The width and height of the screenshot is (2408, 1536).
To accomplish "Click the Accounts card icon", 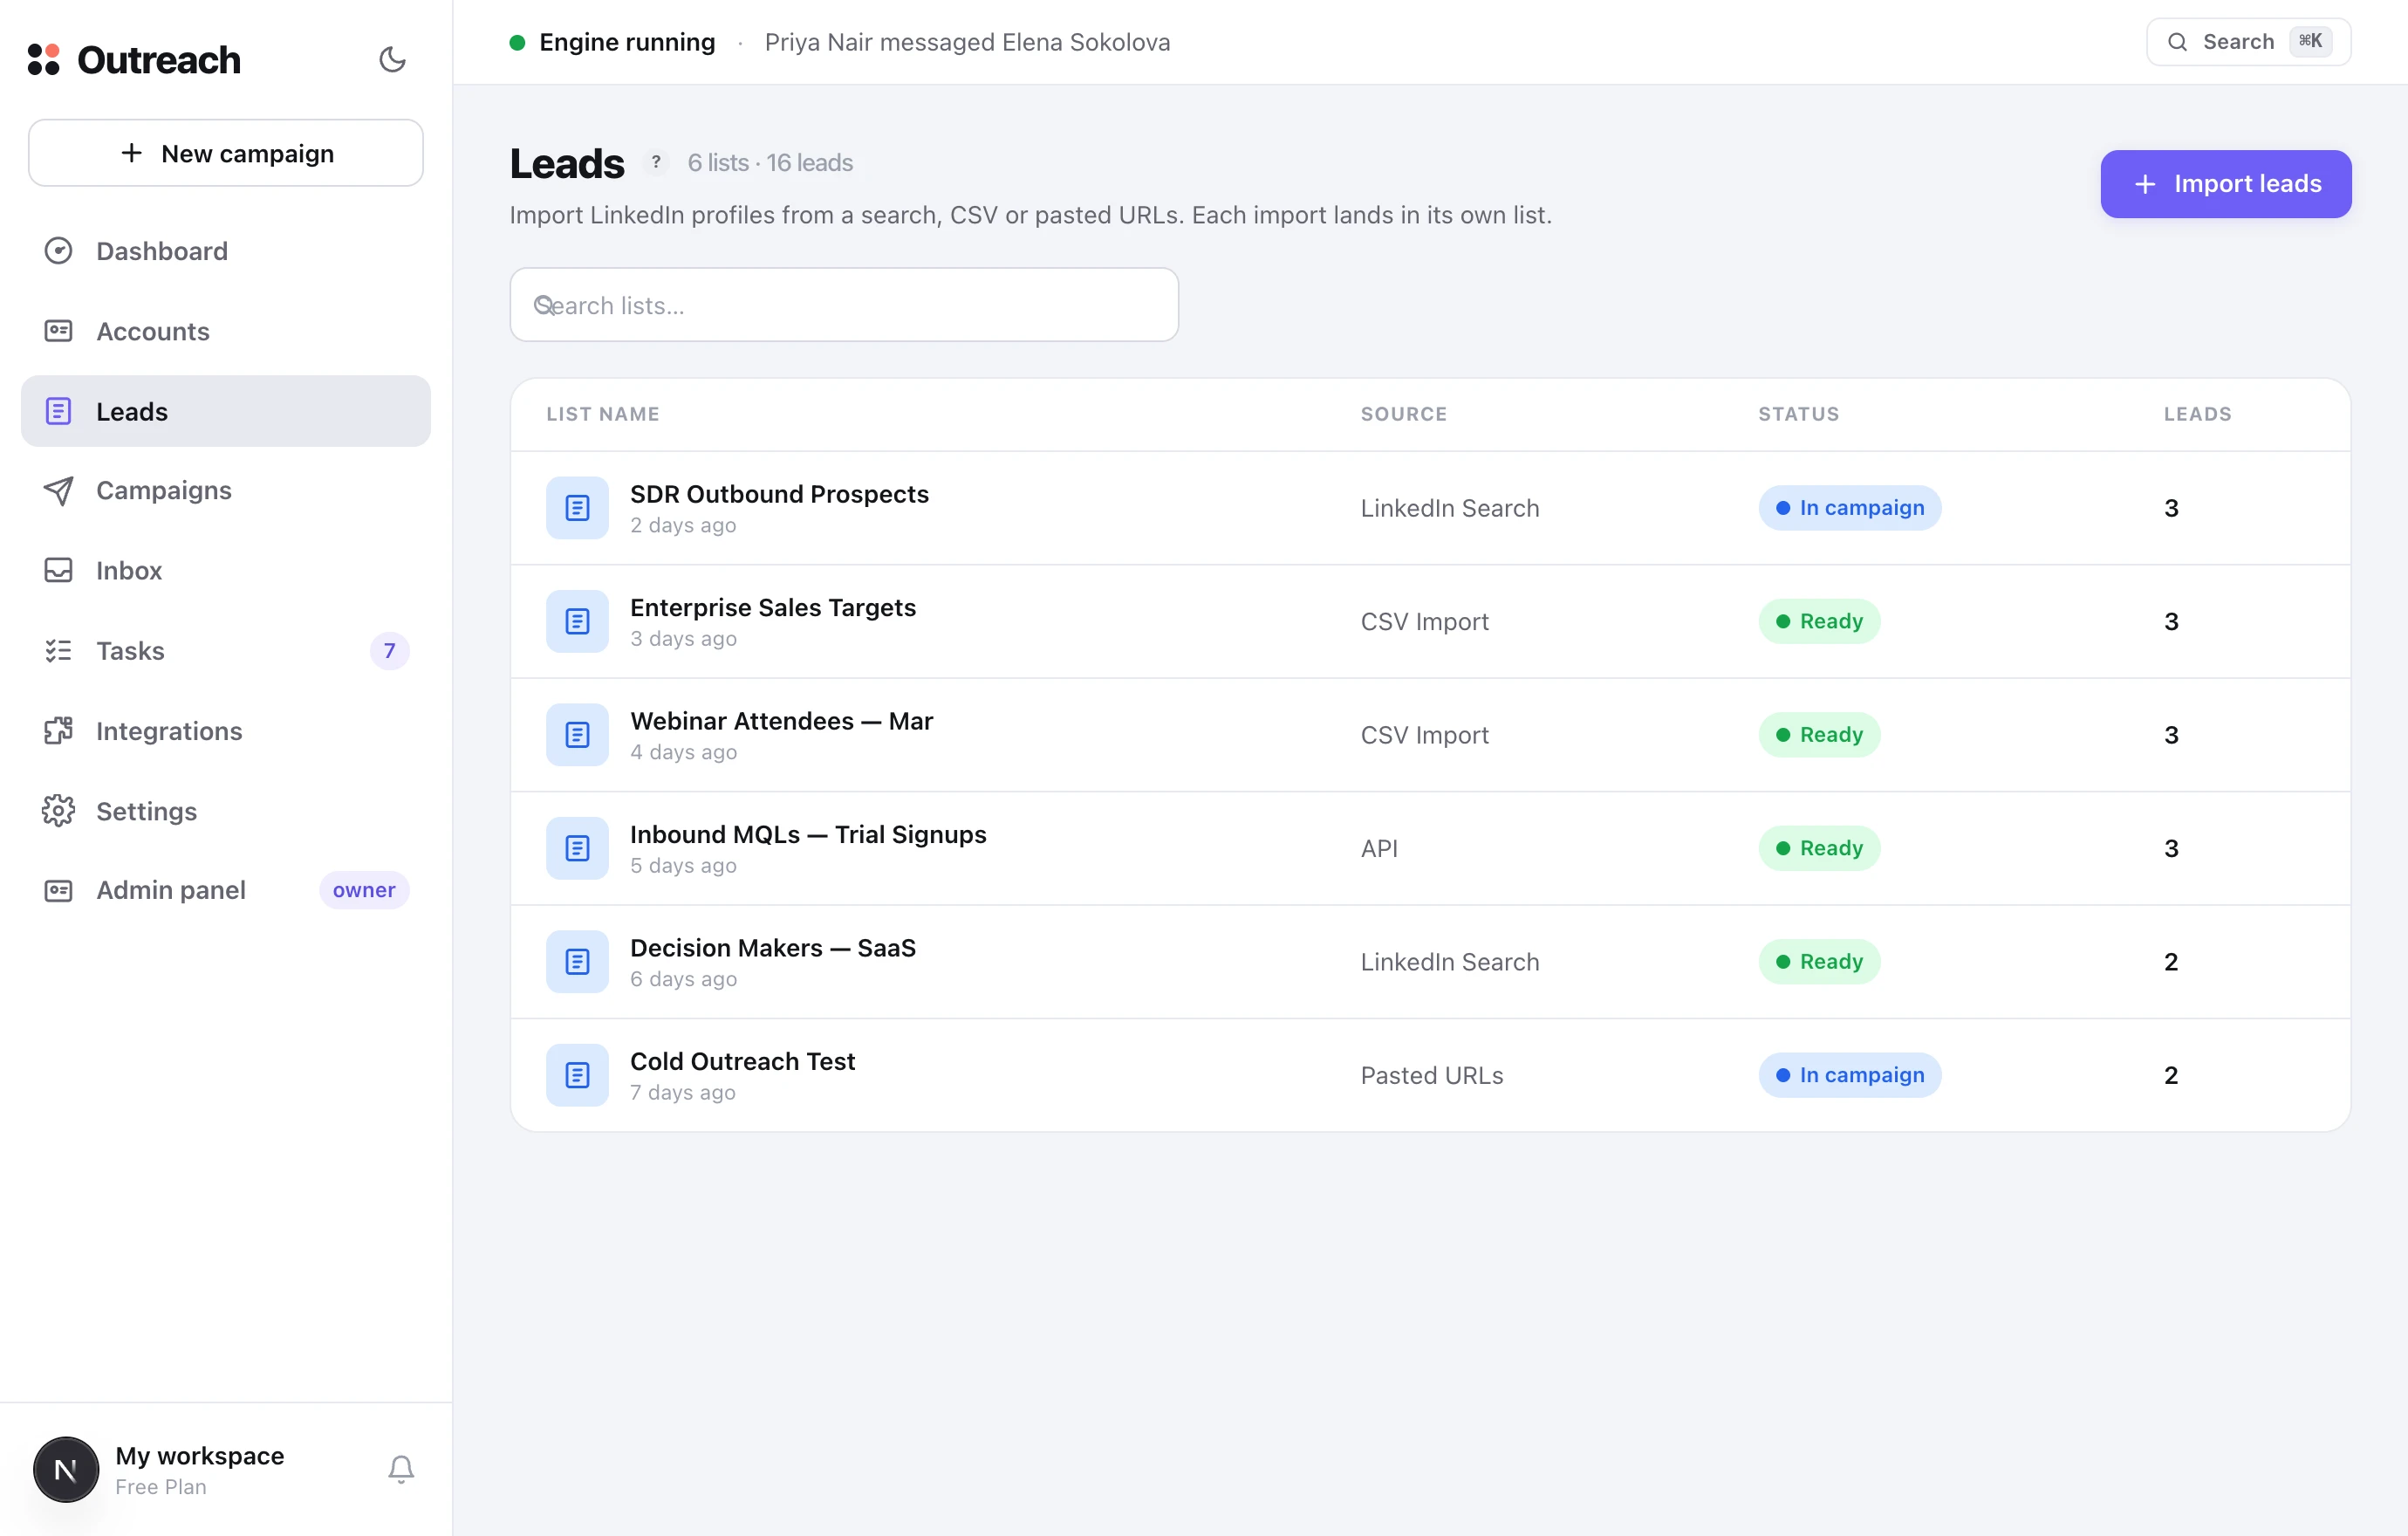I will (x=58, y=331).
